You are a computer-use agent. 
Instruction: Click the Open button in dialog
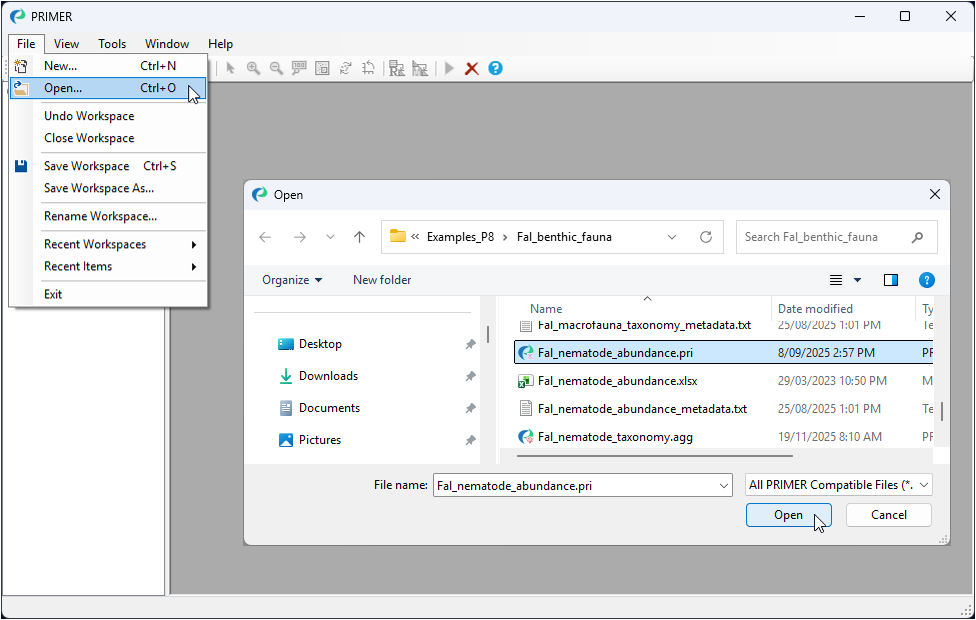click(788, 515)
